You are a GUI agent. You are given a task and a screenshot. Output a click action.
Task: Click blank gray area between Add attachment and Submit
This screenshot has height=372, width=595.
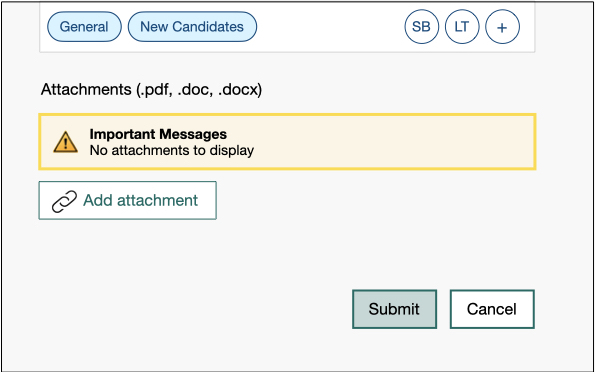pos(285,258)
